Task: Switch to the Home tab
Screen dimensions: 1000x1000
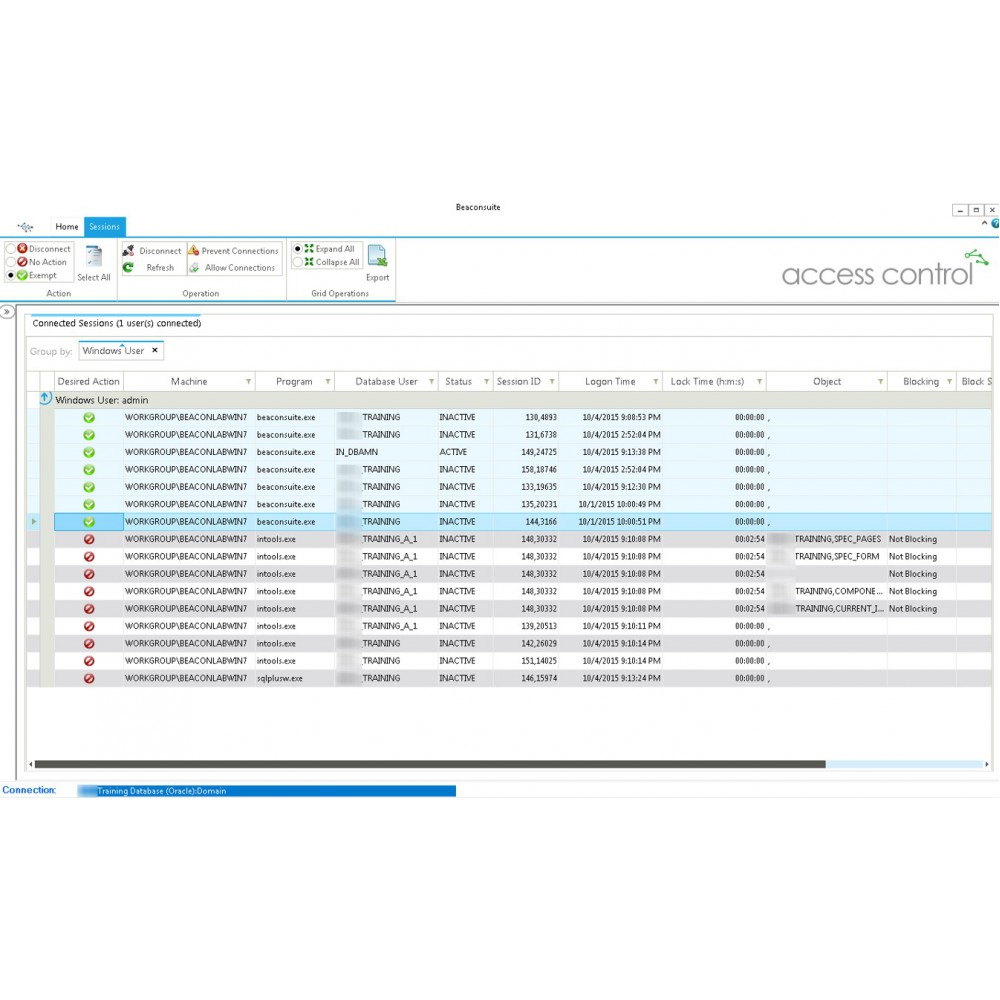Action: pos(67,227)
